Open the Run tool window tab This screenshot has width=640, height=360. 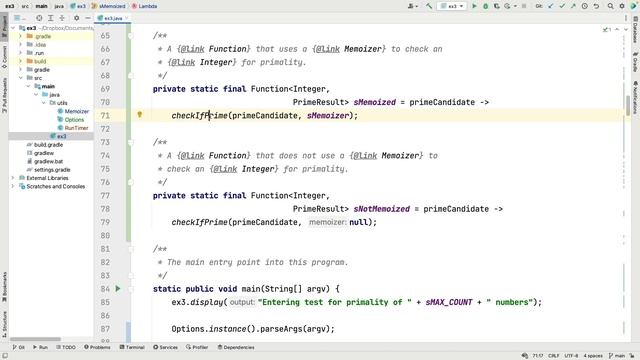pyautogui.click(x=40, y=347)
